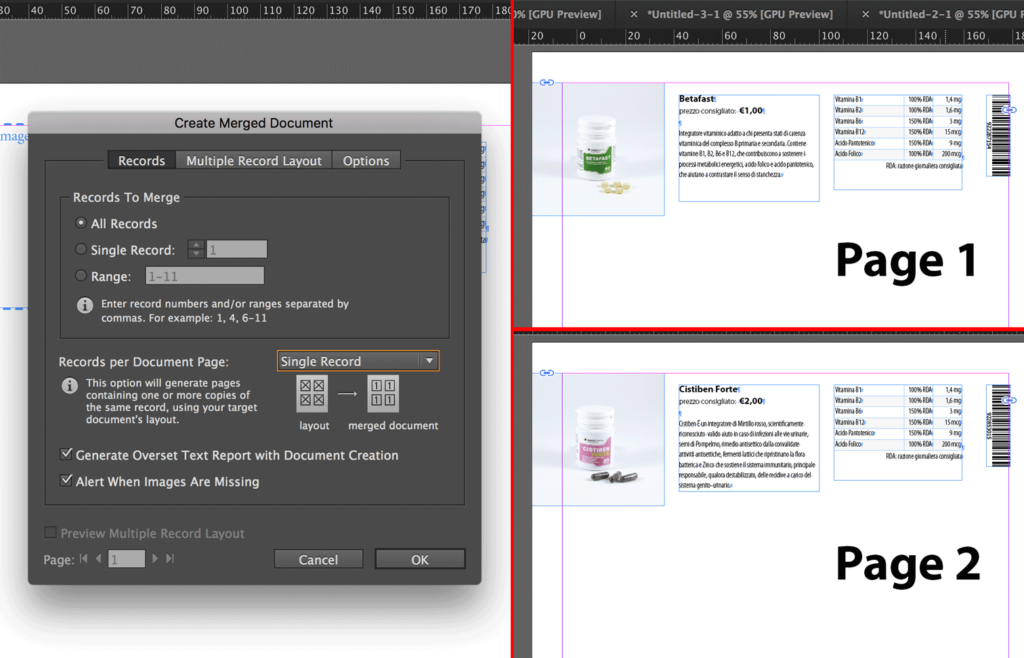The height and width of the screenshot is (658, 1024).
Task: Click the link icon above Cistiben image frame
Action: pyautogui.click(x=547, y=373)
